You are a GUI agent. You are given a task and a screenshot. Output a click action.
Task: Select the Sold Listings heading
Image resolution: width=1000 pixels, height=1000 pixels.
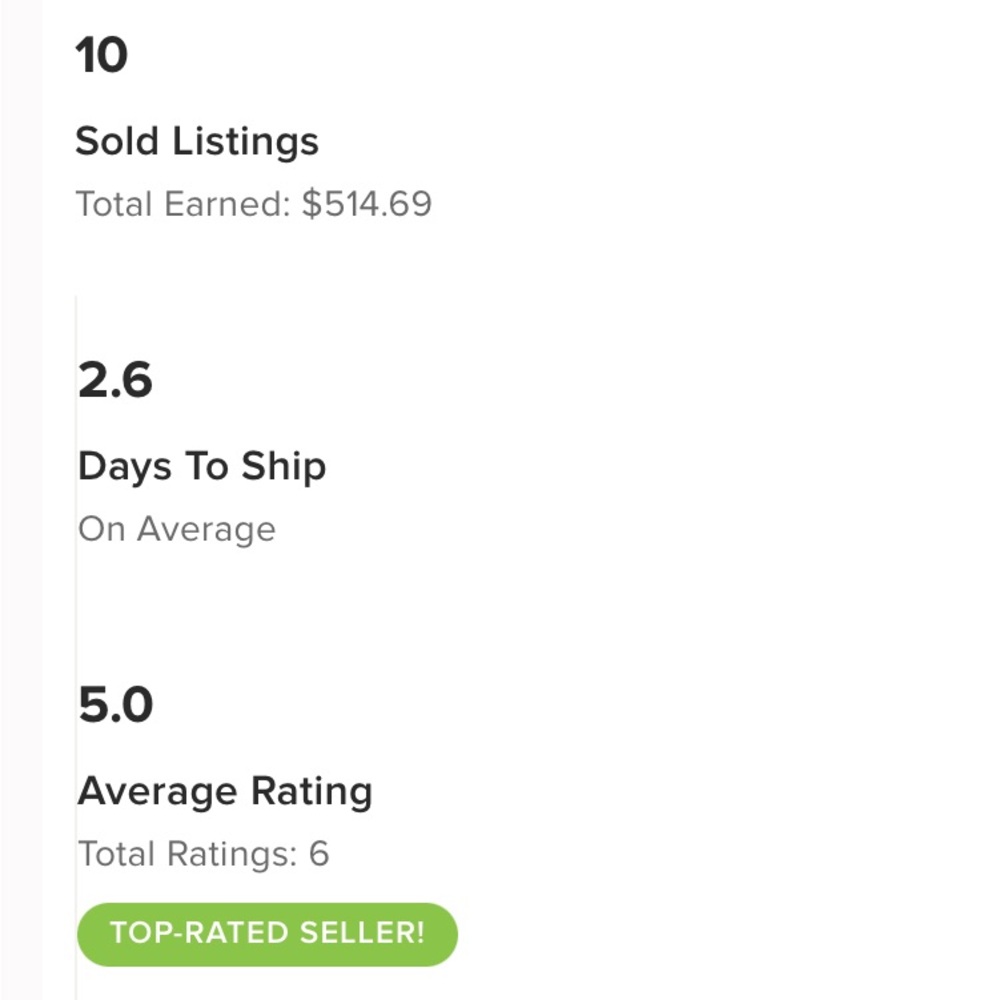point(197,142)
